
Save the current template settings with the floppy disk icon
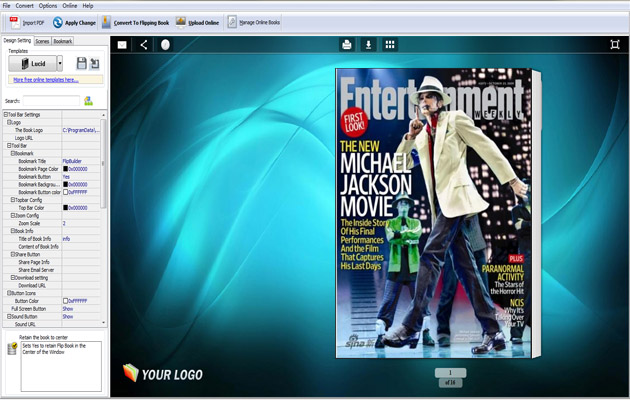82,63
